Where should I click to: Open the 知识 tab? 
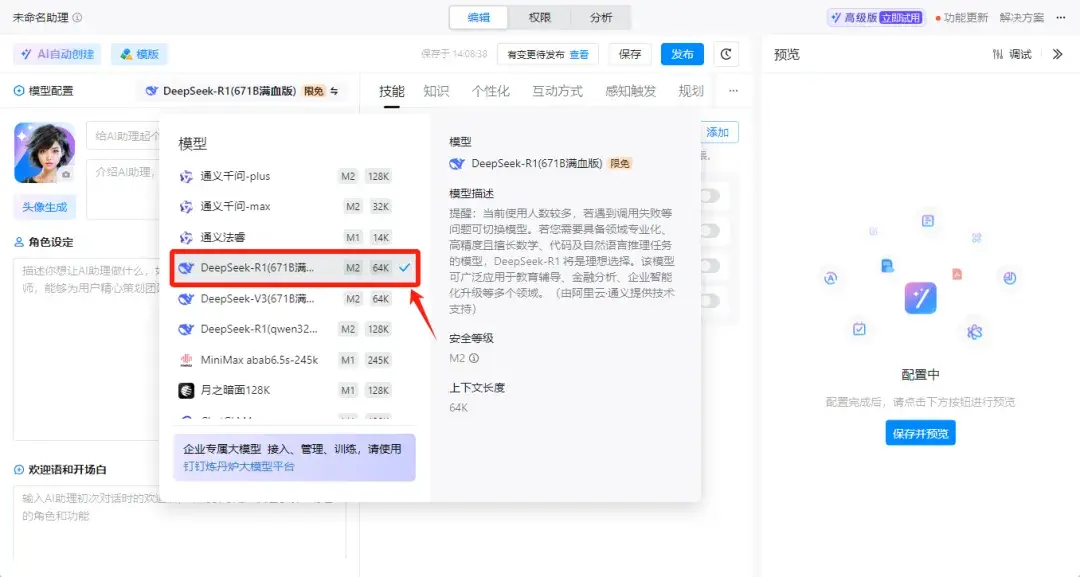coord(436,91)
